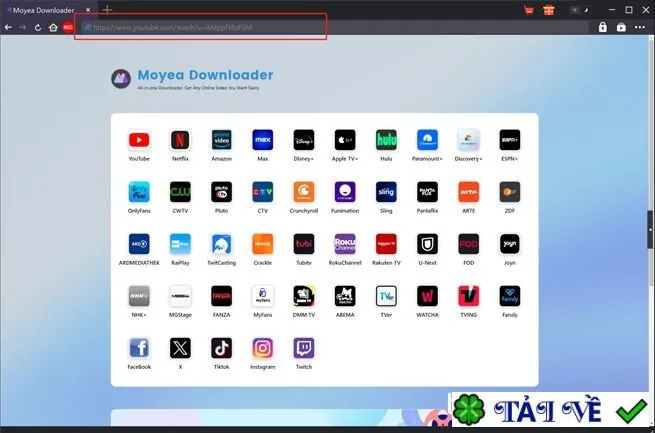The image size is (655, 433).
Task: Choose the WATCHA icon
Action: [x=427, y=296]
